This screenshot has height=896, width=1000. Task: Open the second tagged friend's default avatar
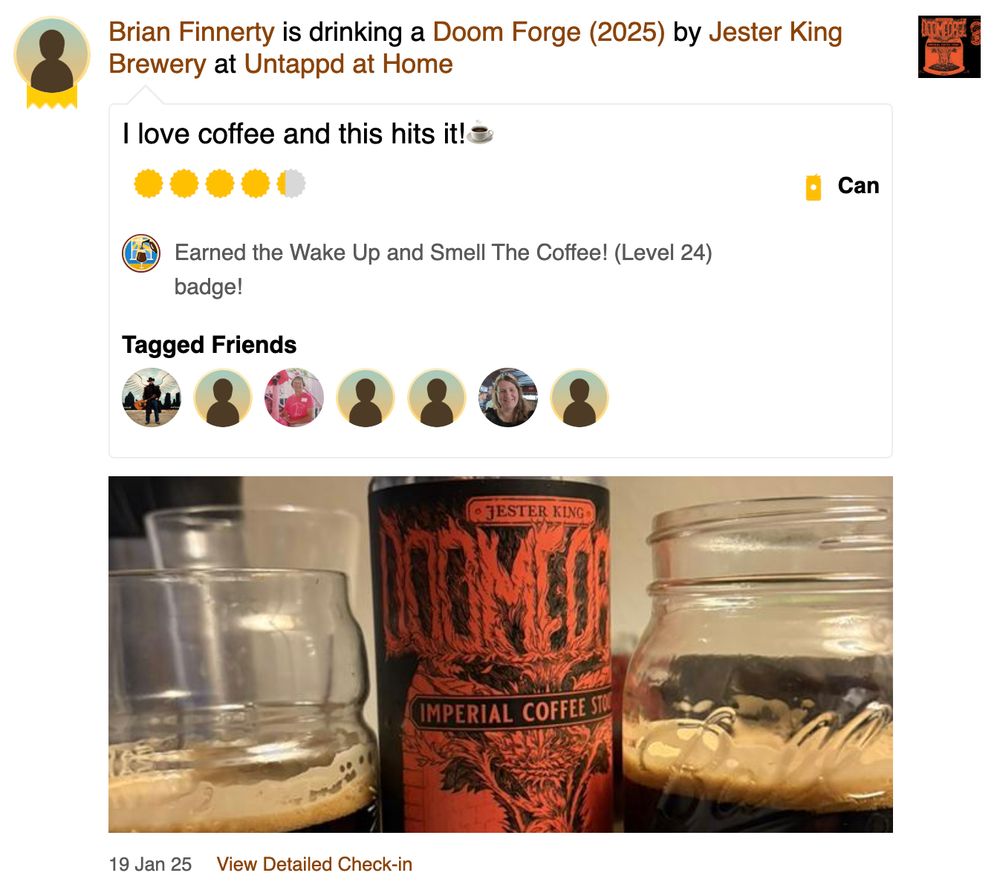[223, 397]
